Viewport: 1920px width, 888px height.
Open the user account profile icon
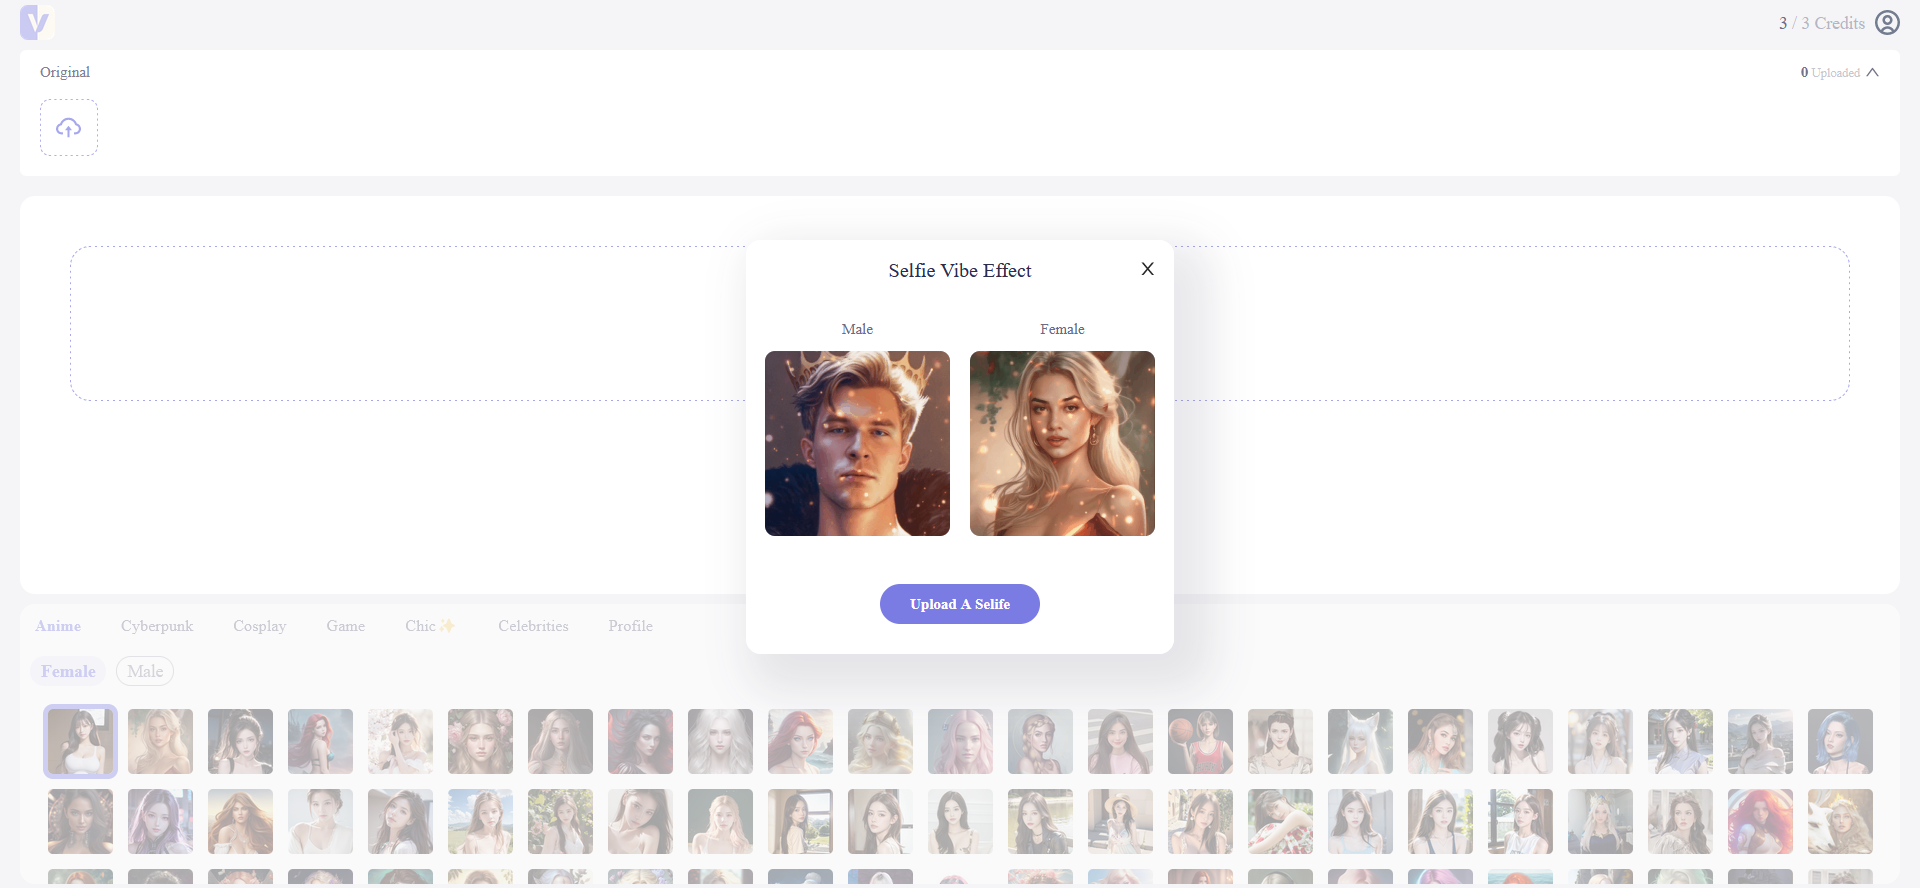(x=1887, y=23)
